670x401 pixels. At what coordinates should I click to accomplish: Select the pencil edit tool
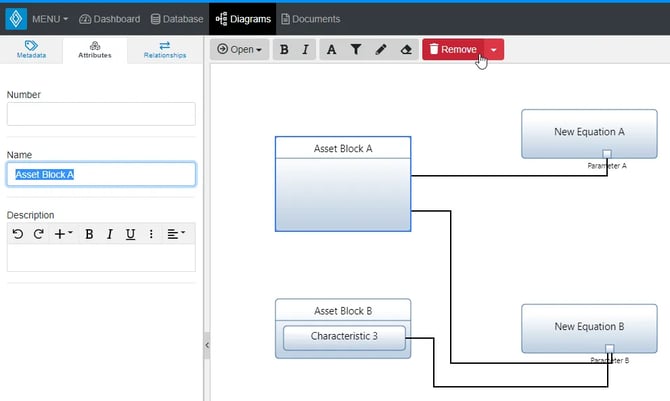pos(381,49)
